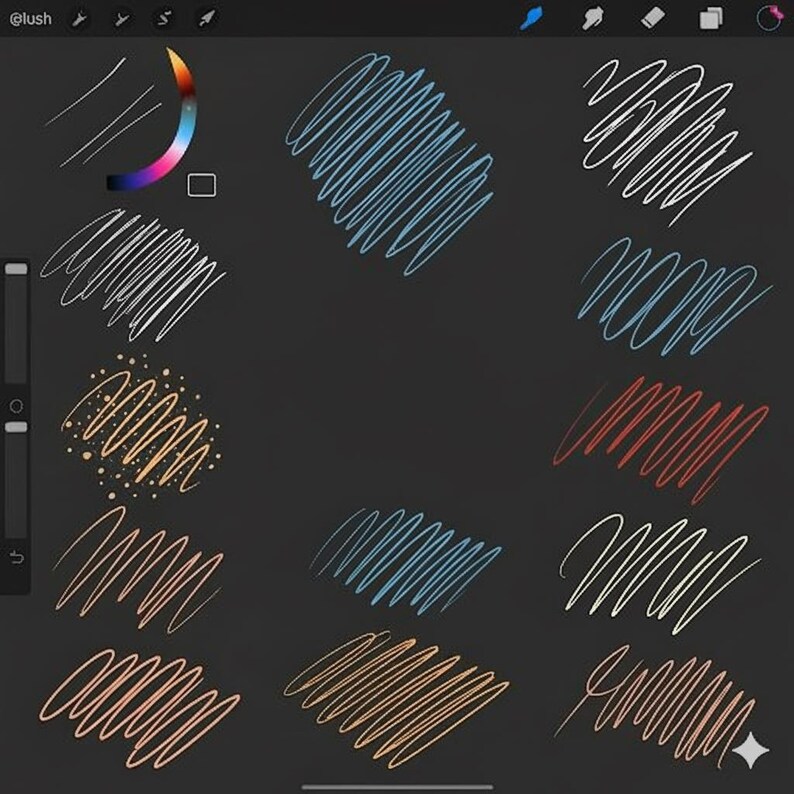Screen dimensions: 794x794
Task: Click the brush size slider handle
Action: point(16,269)
